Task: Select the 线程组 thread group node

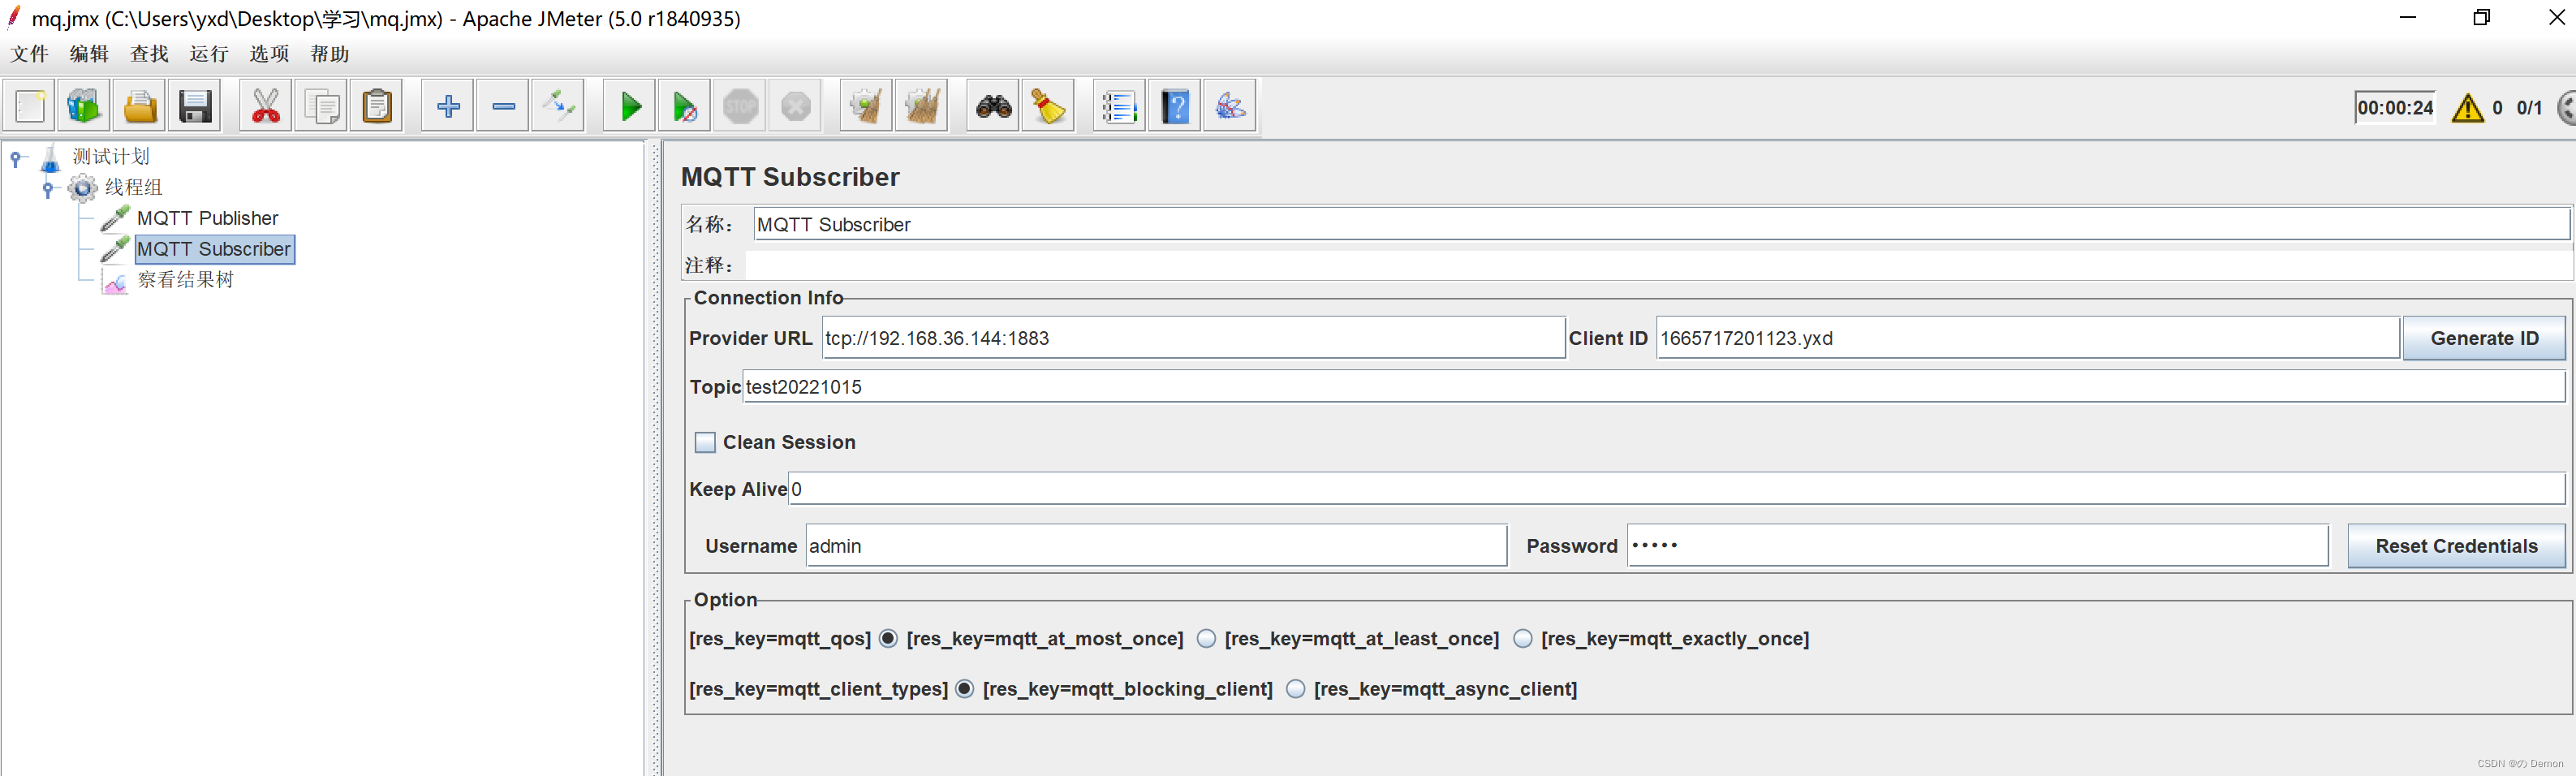Action: [x=133, y=187]
